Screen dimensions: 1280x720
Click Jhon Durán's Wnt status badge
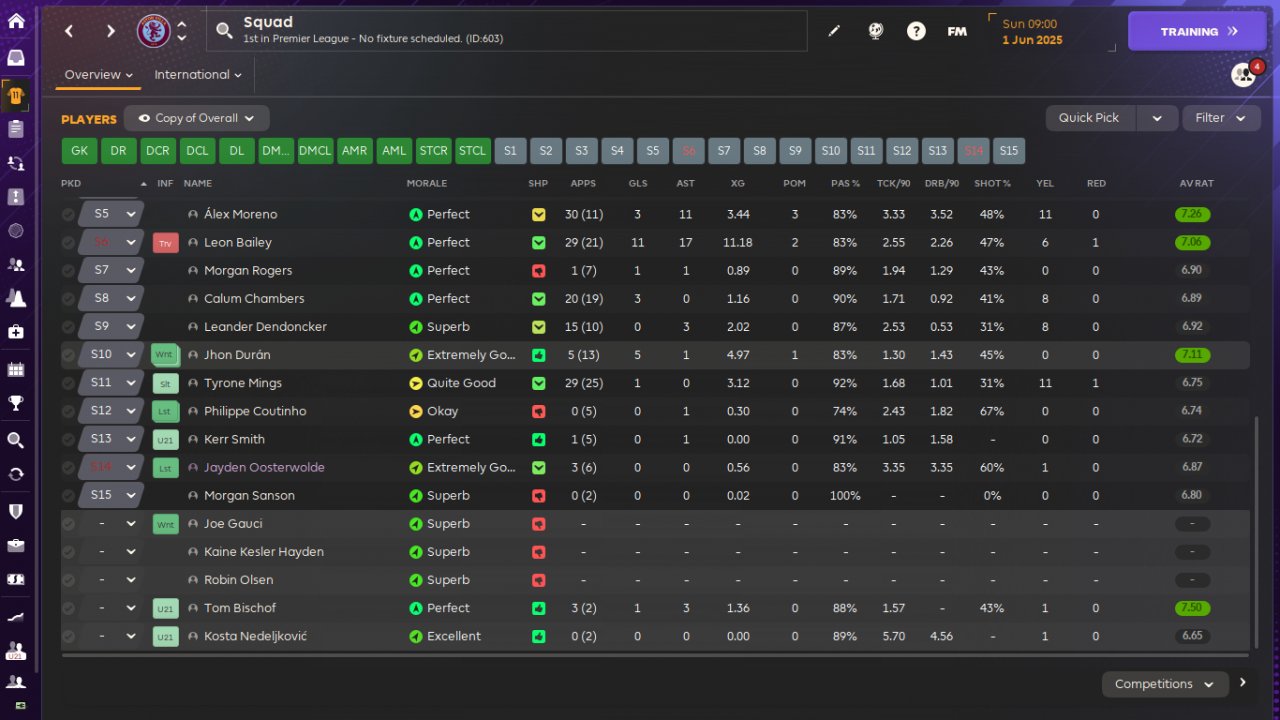[x=165, y=355]
